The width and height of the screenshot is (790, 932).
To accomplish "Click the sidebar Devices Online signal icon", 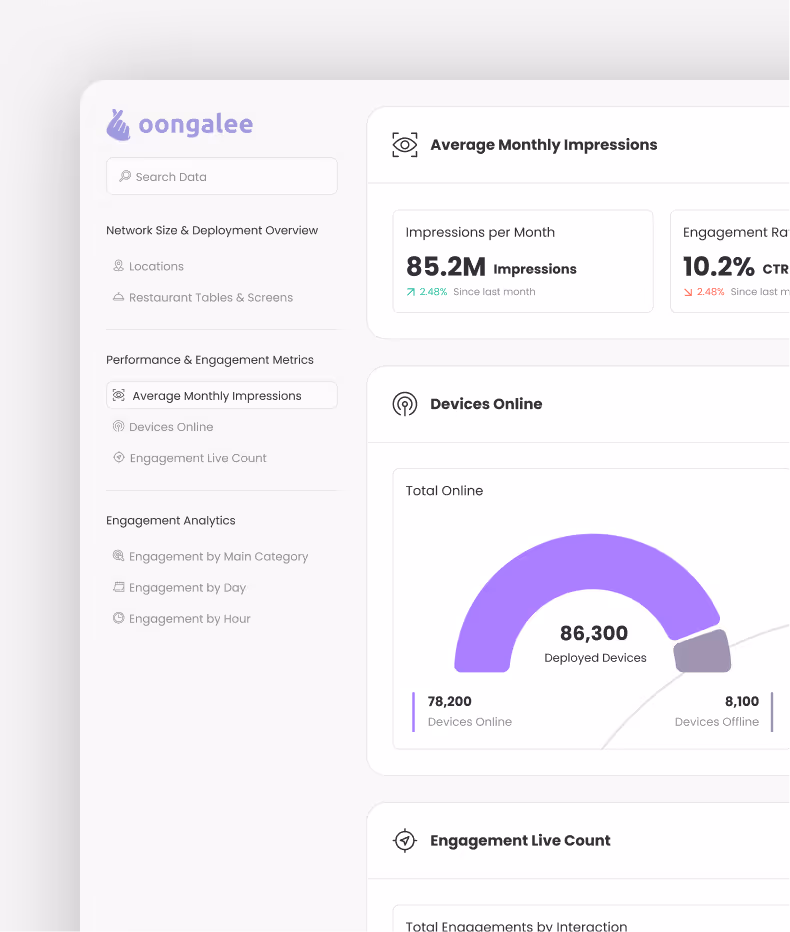I will click(118, 426).
